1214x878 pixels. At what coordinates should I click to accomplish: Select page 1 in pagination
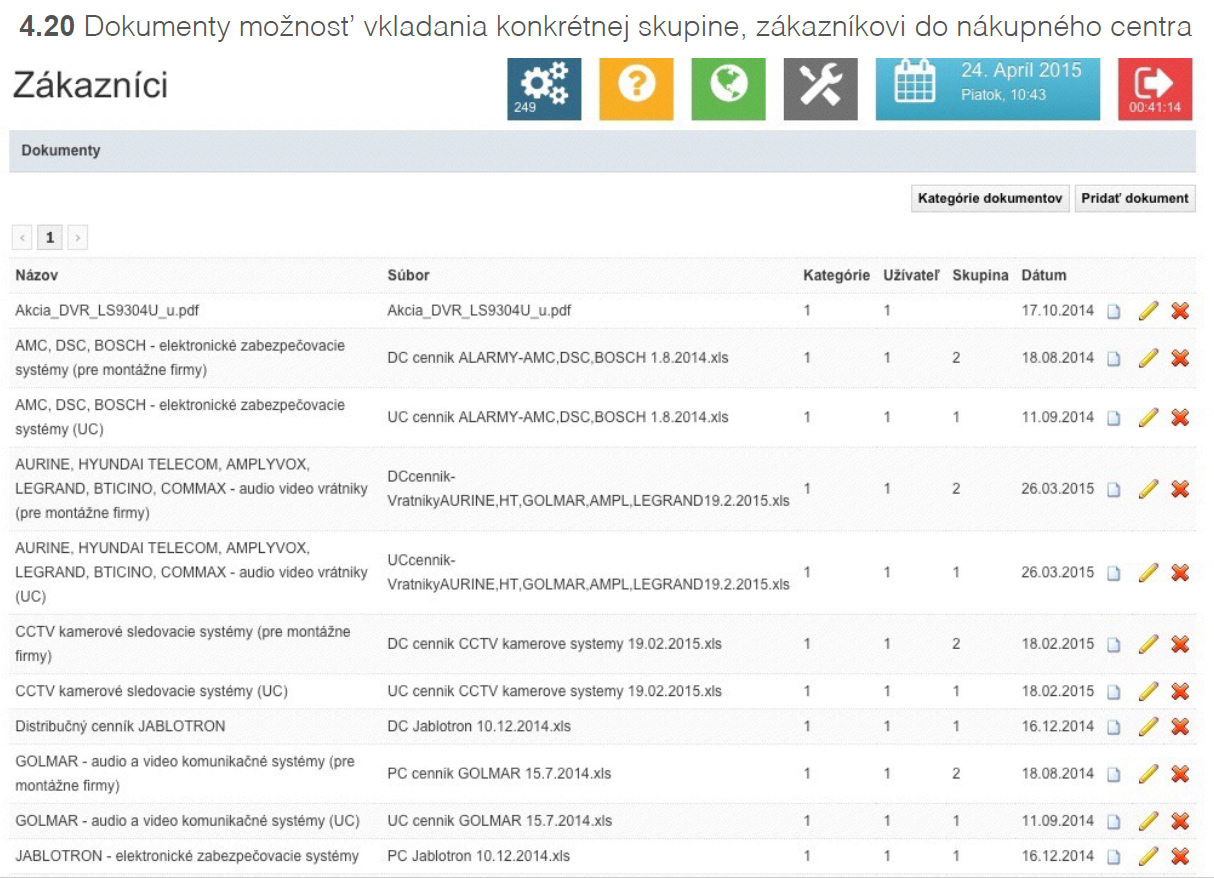49,238
